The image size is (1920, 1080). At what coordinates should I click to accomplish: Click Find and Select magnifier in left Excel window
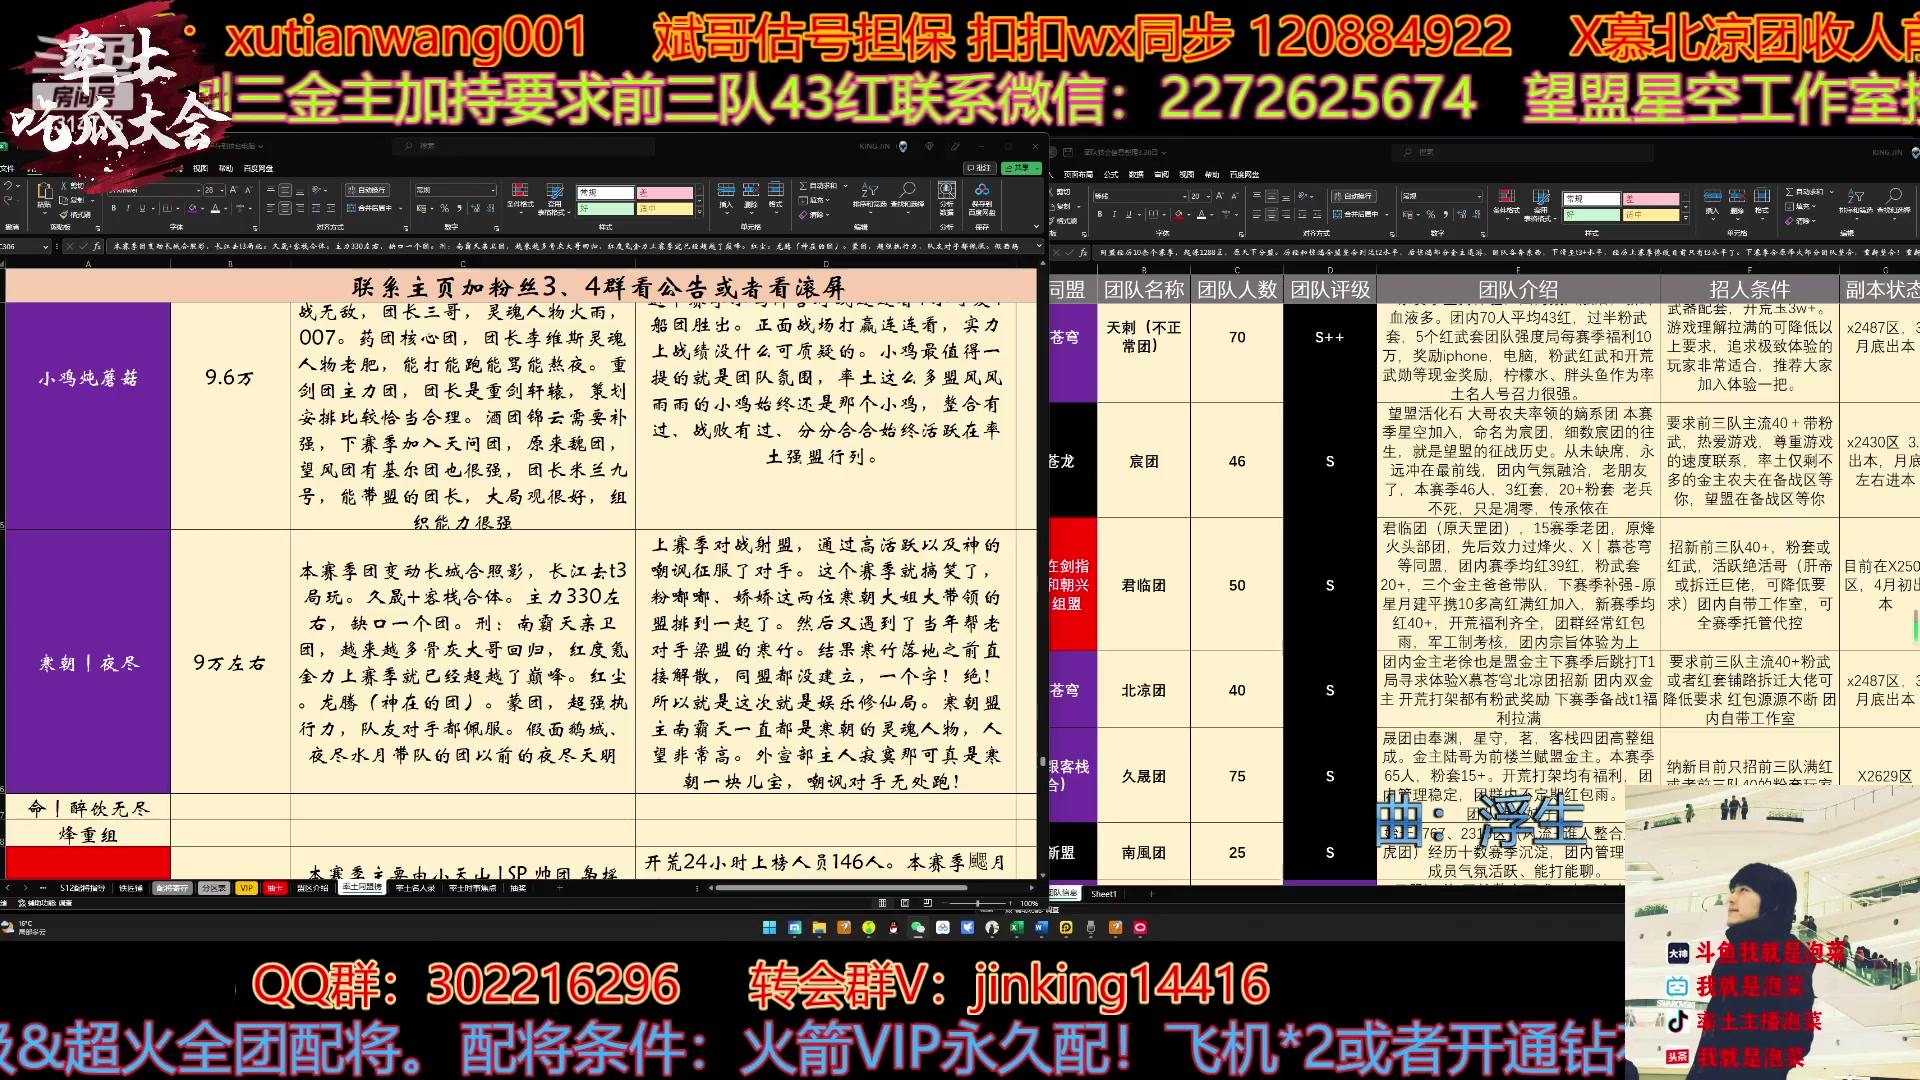[907, 189]
